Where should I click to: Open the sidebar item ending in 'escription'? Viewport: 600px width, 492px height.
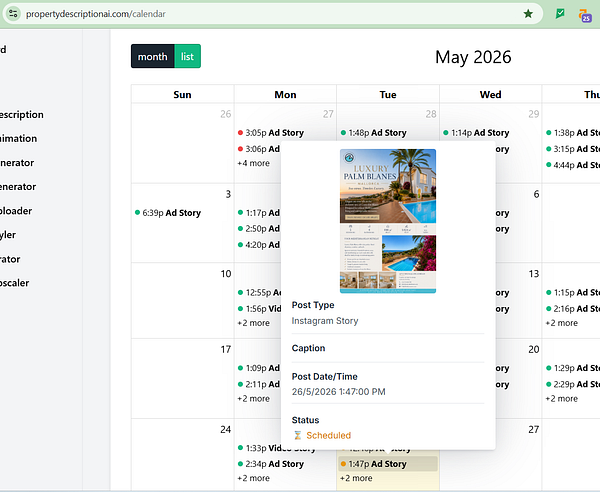click(22, 115)
